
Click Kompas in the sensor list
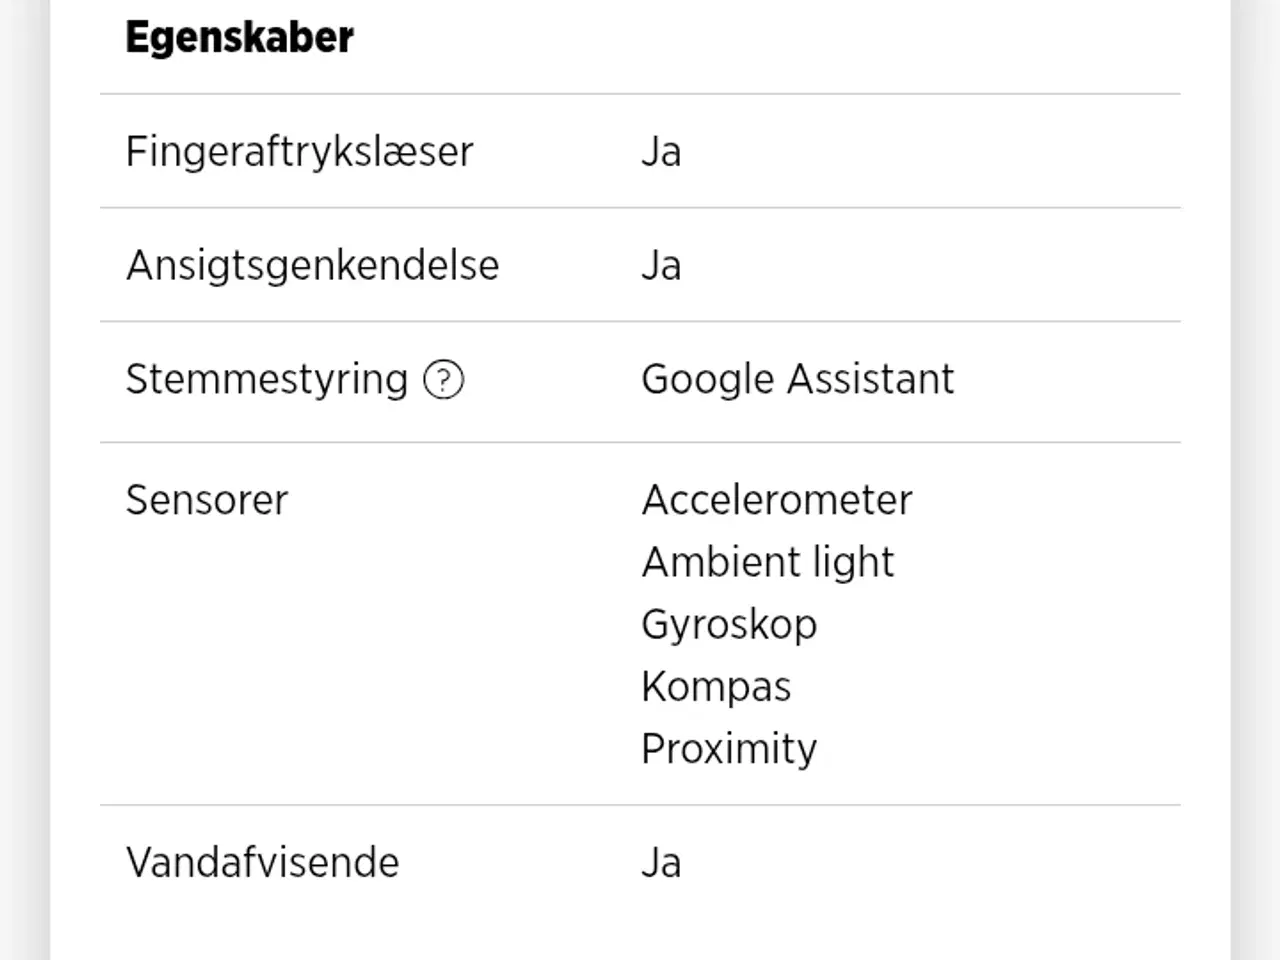coord(716,687)
